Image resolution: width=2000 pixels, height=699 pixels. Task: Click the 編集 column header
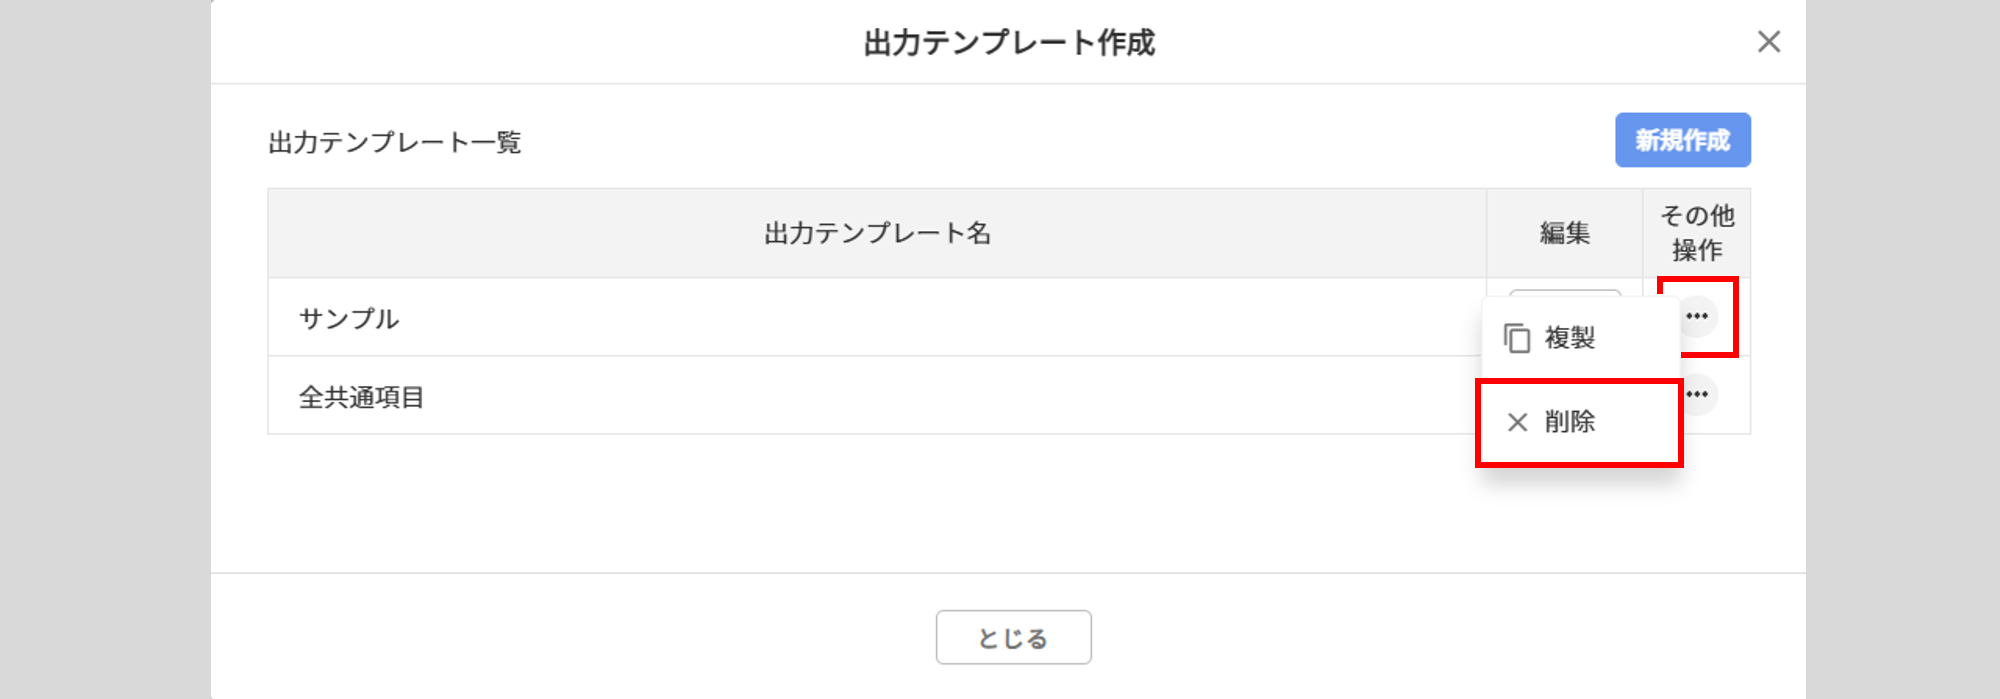pyautogui.click(x=1564, y=233)
